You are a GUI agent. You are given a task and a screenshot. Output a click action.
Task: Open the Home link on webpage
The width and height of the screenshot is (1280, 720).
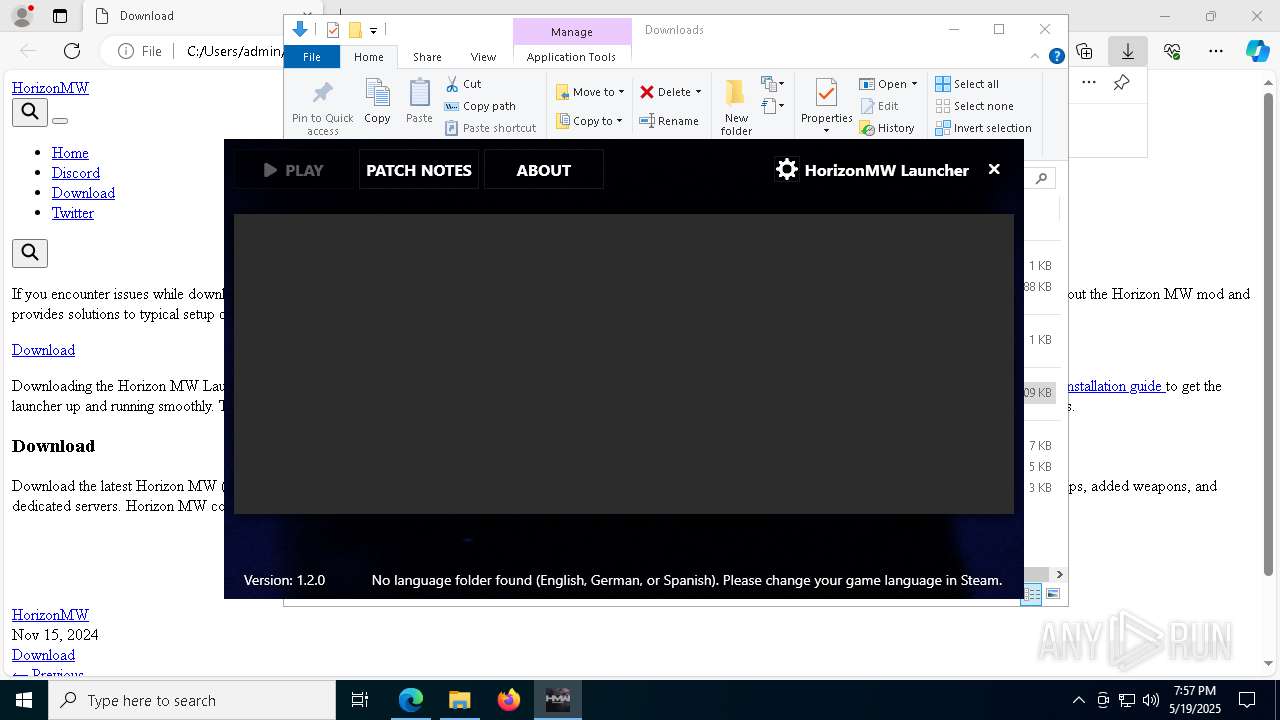point(70,153)
